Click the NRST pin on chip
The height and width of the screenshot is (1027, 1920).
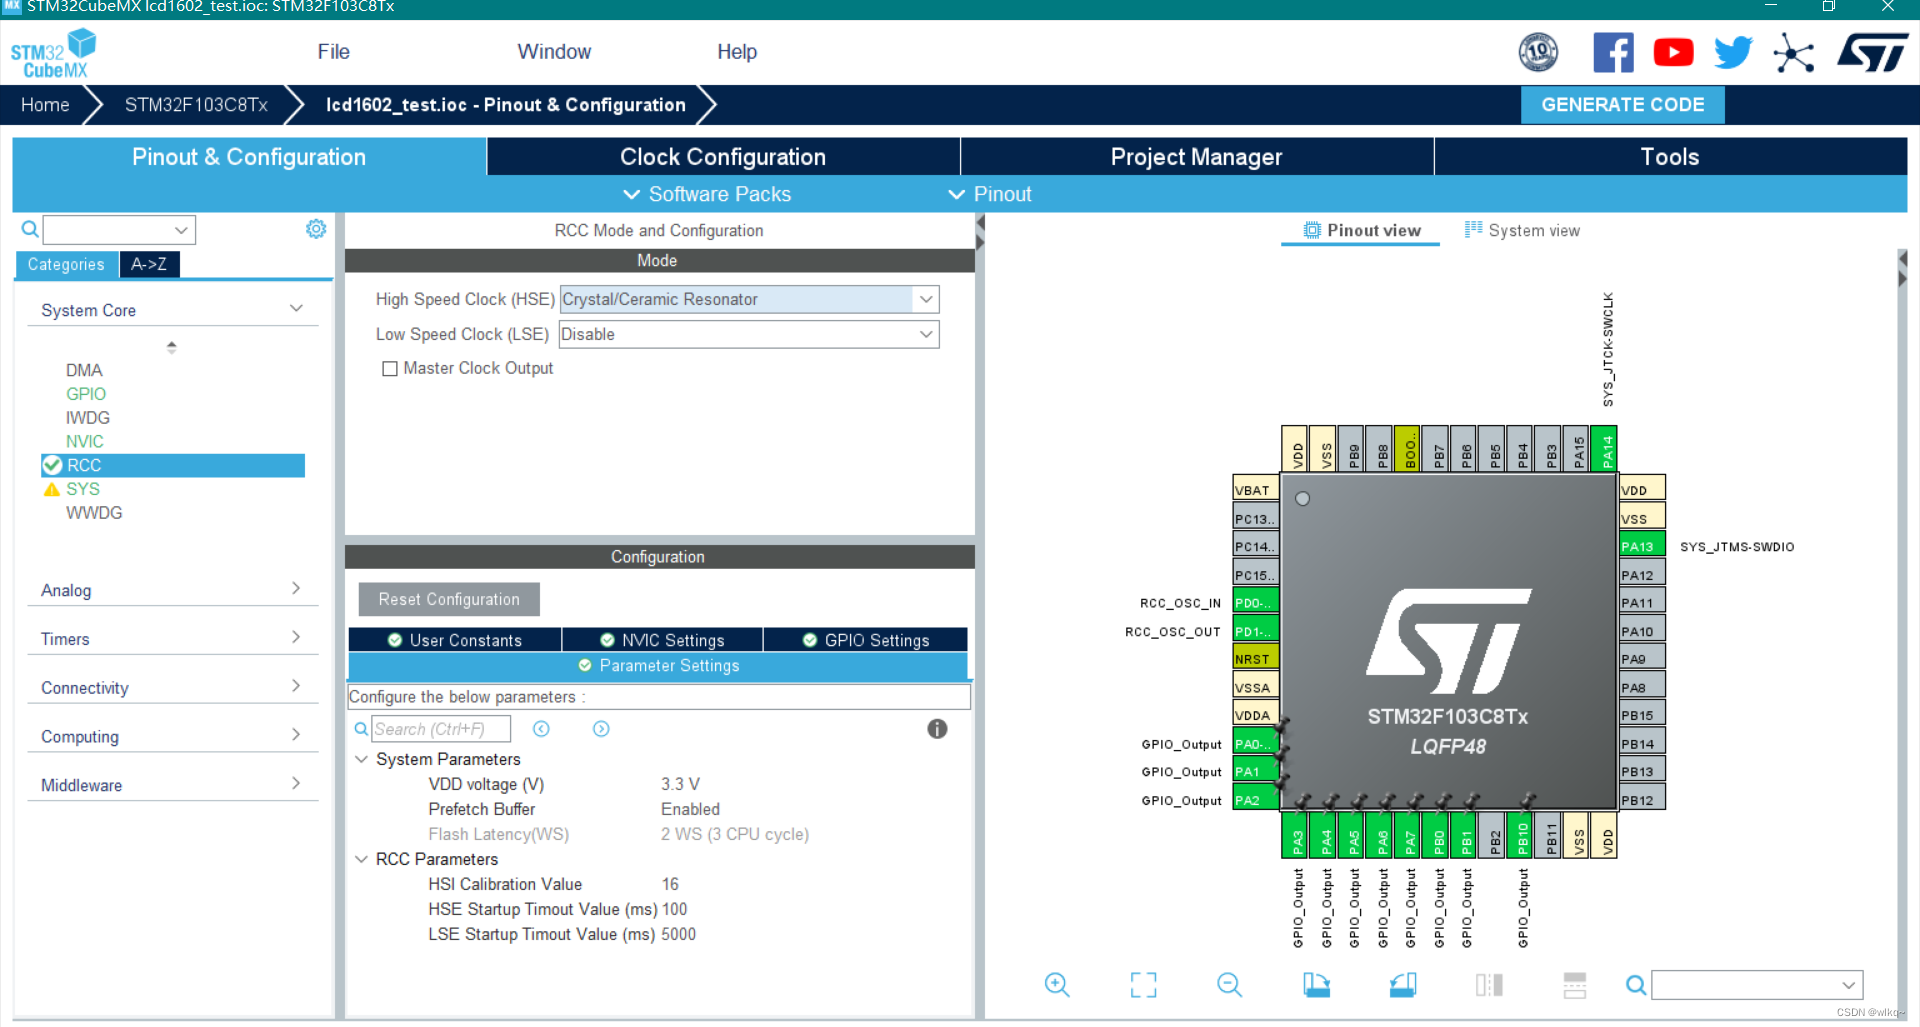(1256, 658)
